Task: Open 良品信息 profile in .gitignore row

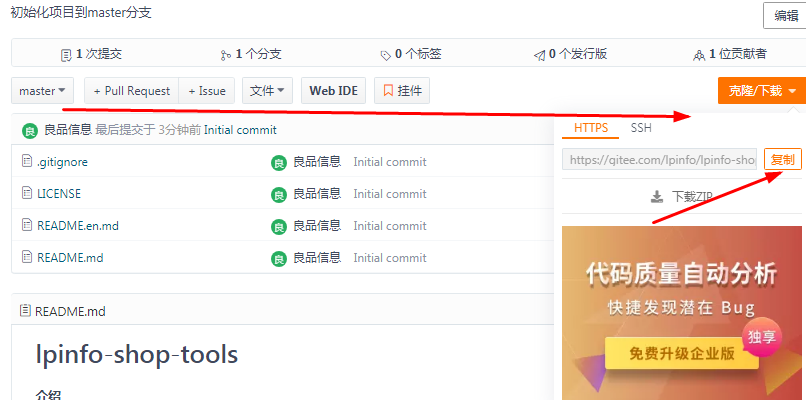Action: [x=317, y=162]
